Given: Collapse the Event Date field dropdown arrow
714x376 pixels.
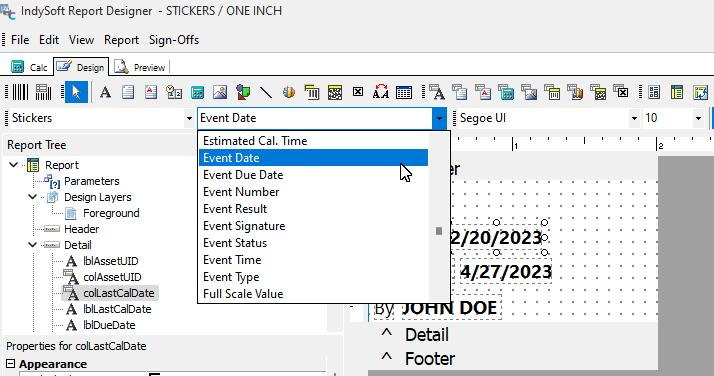Looking at the screenshot, I should (439, 118).
